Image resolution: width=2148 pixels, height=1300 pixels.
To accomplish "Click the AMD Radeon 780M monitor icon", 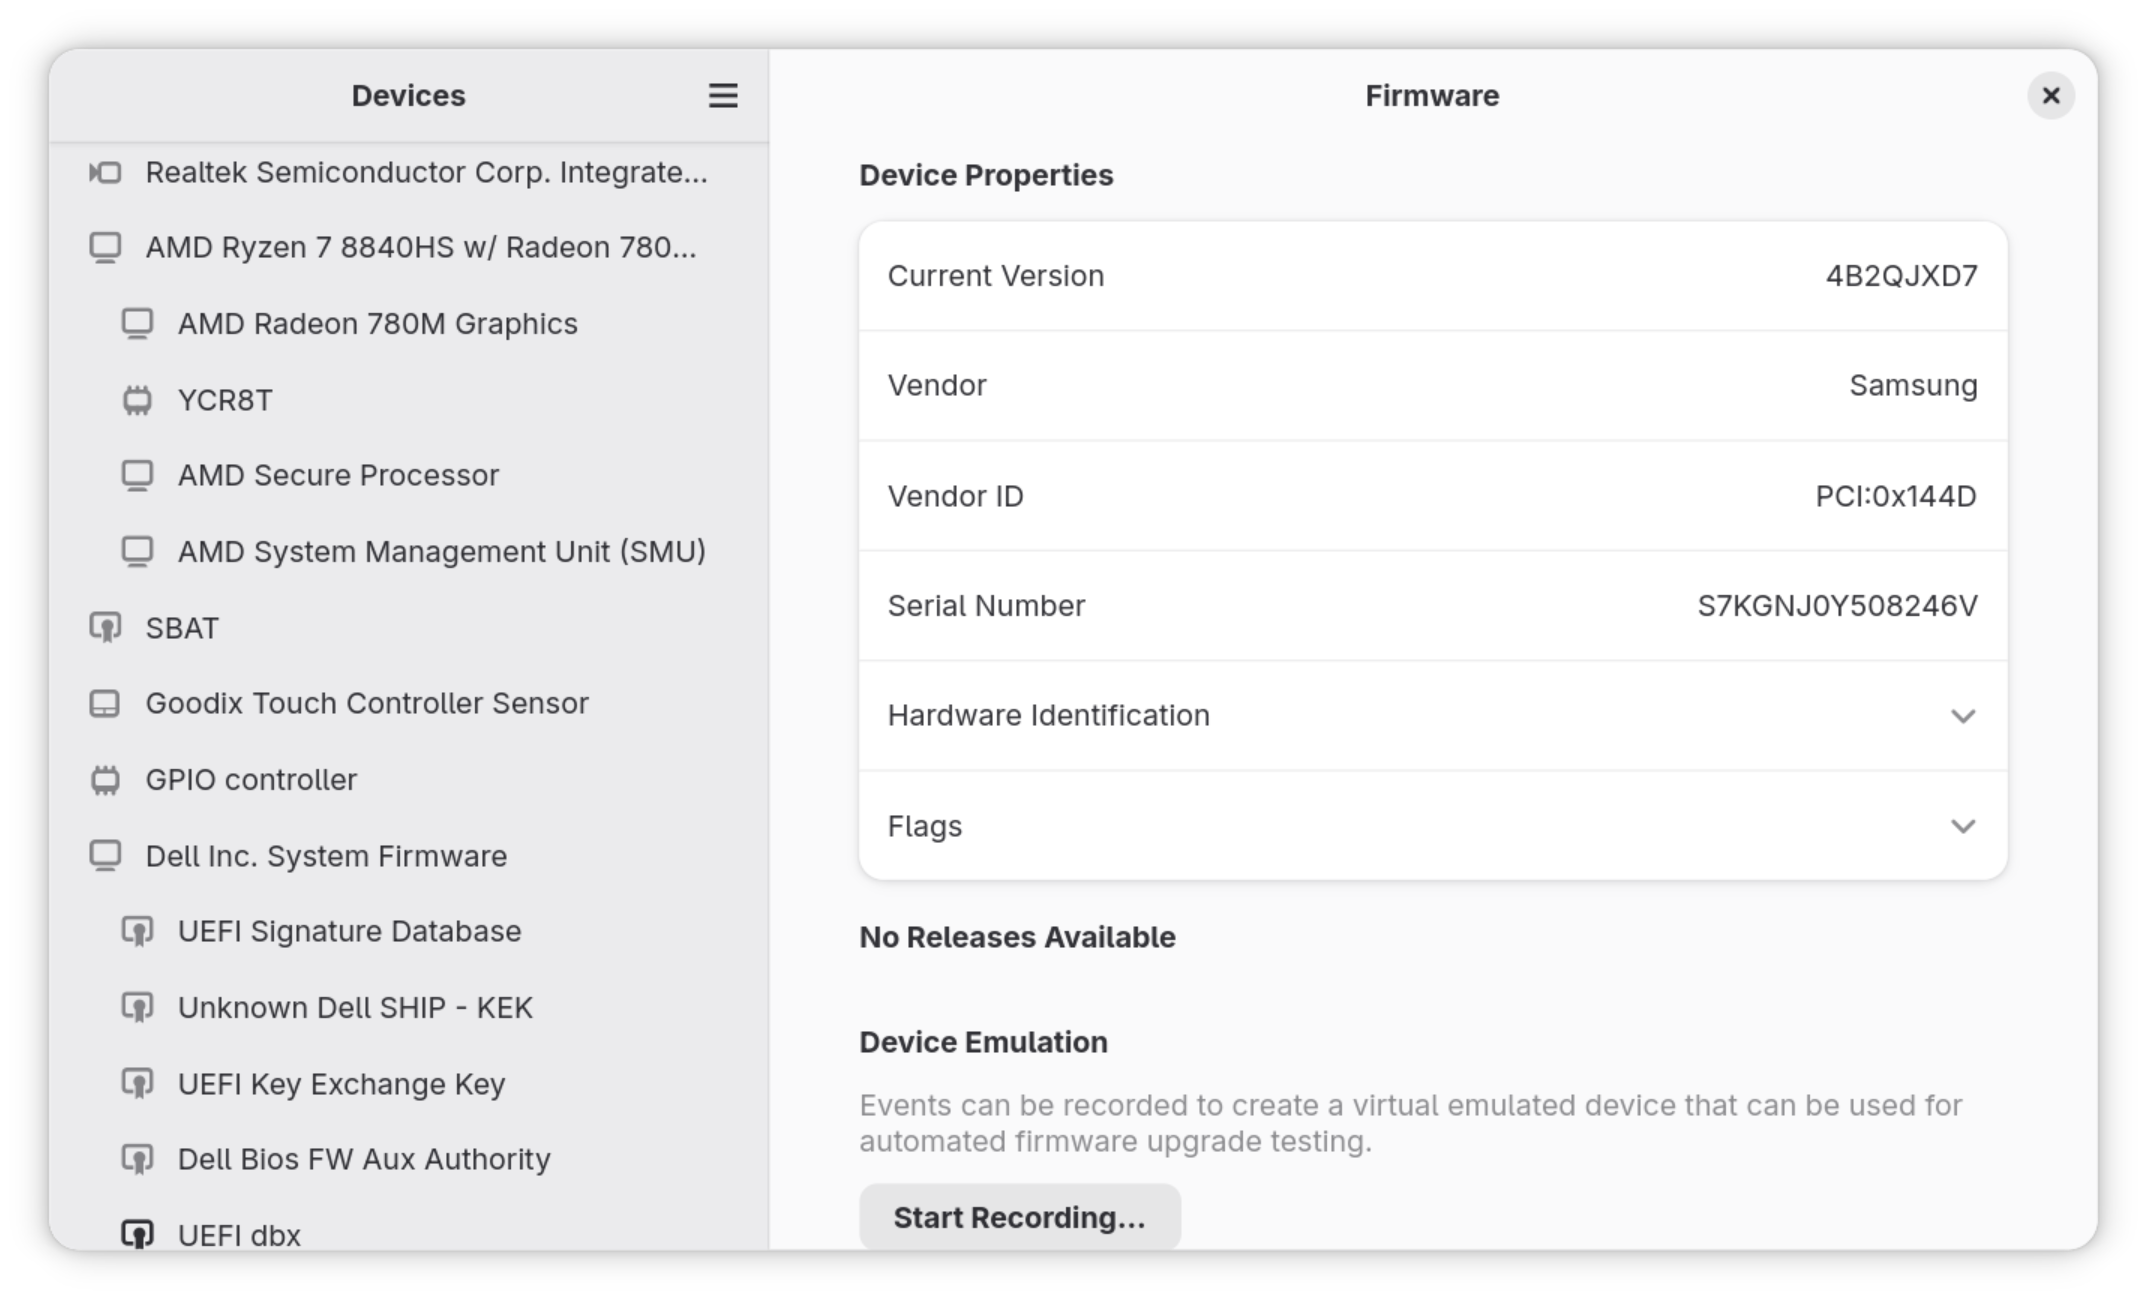I will pos(137,324).
